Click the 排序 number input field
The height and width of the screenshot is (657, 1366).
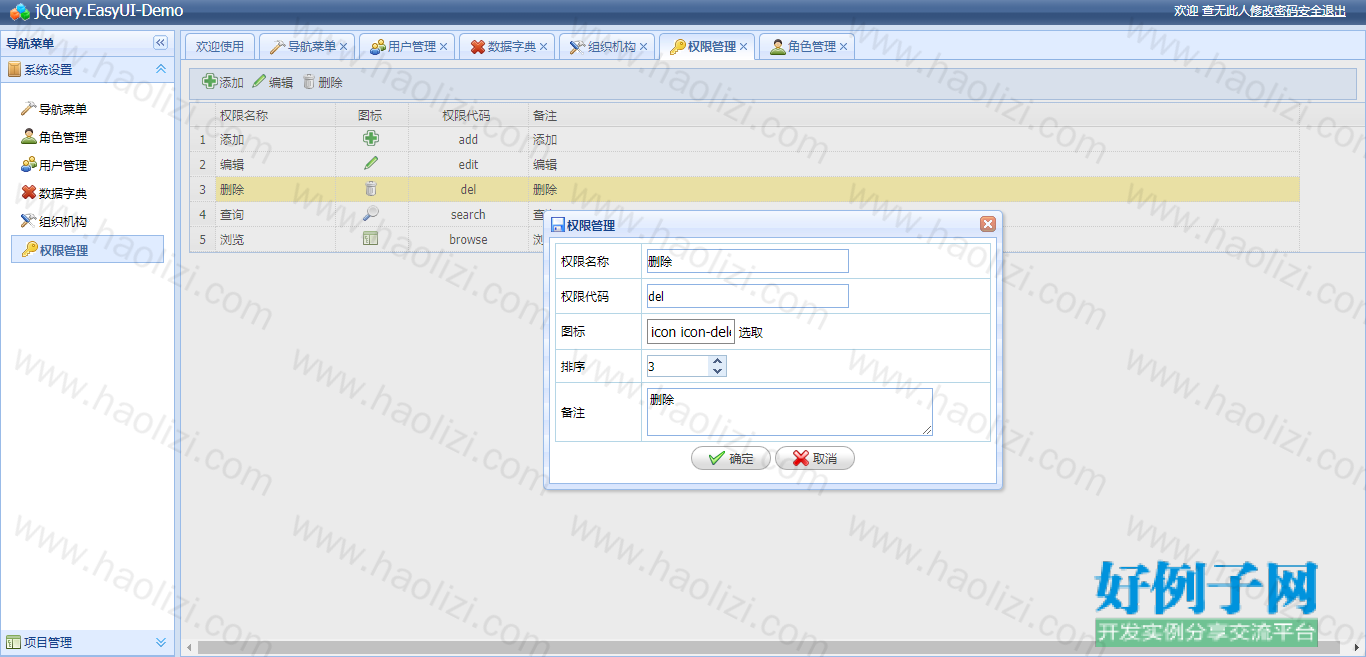(x=678, y=366)
